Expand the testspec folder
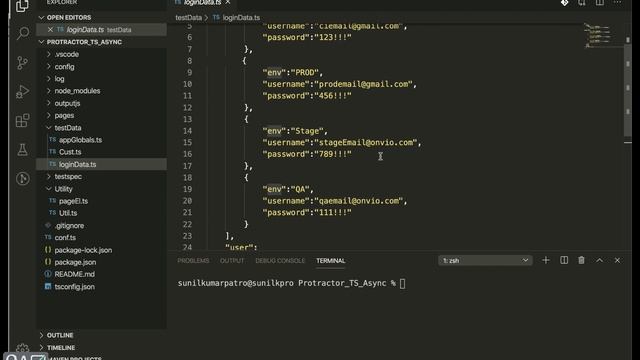This screenshot has height=360, width=640. 68,177
